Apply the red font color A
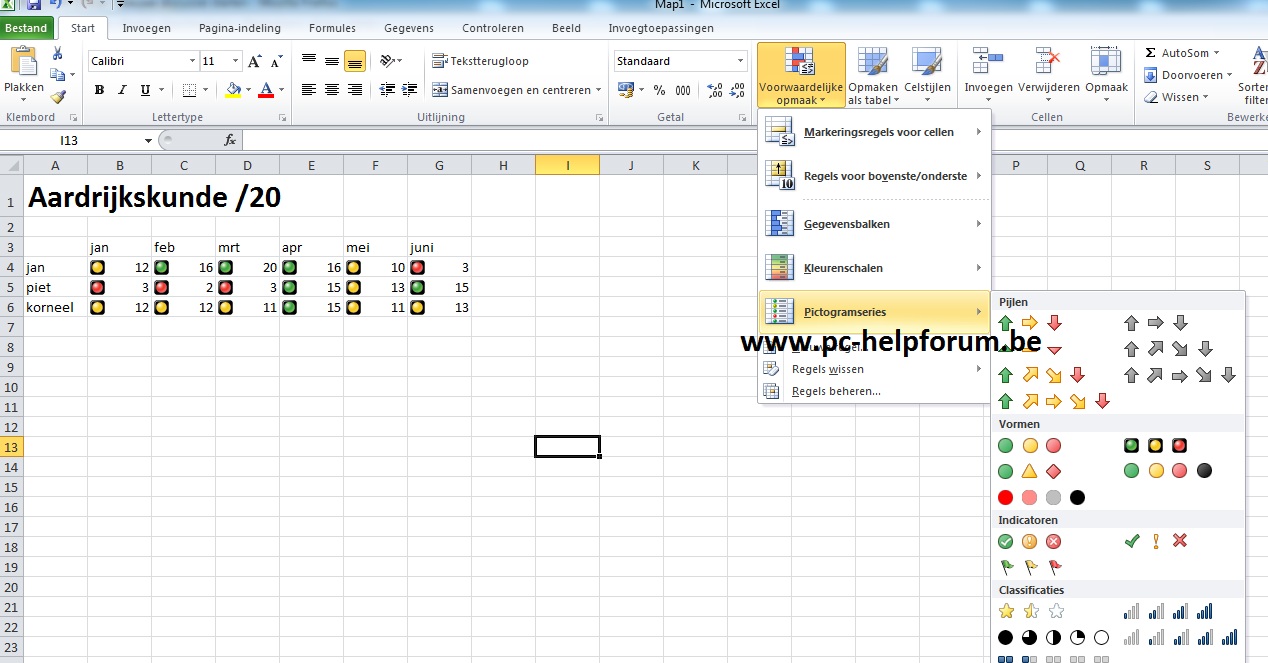 tap(266, 90)
